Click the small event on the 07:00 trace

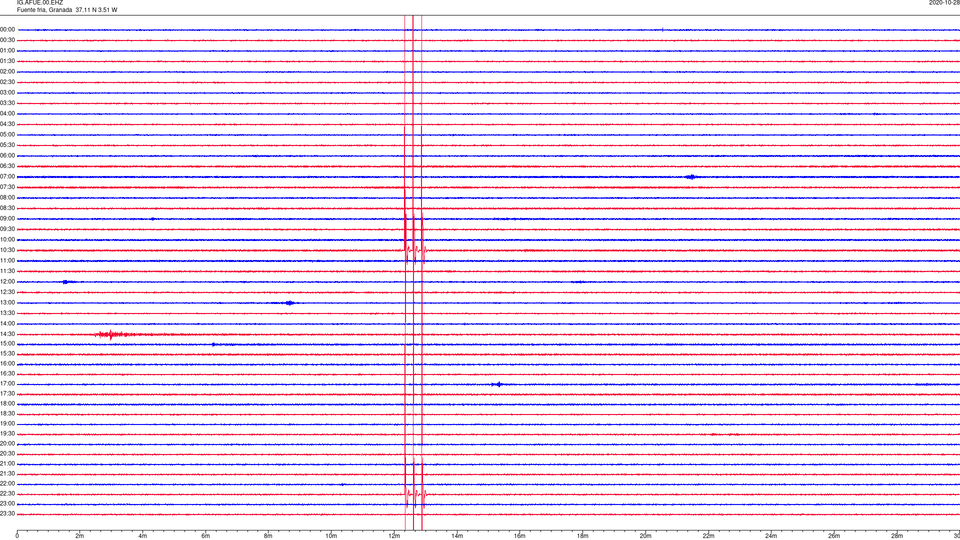(x=691, y=177)
